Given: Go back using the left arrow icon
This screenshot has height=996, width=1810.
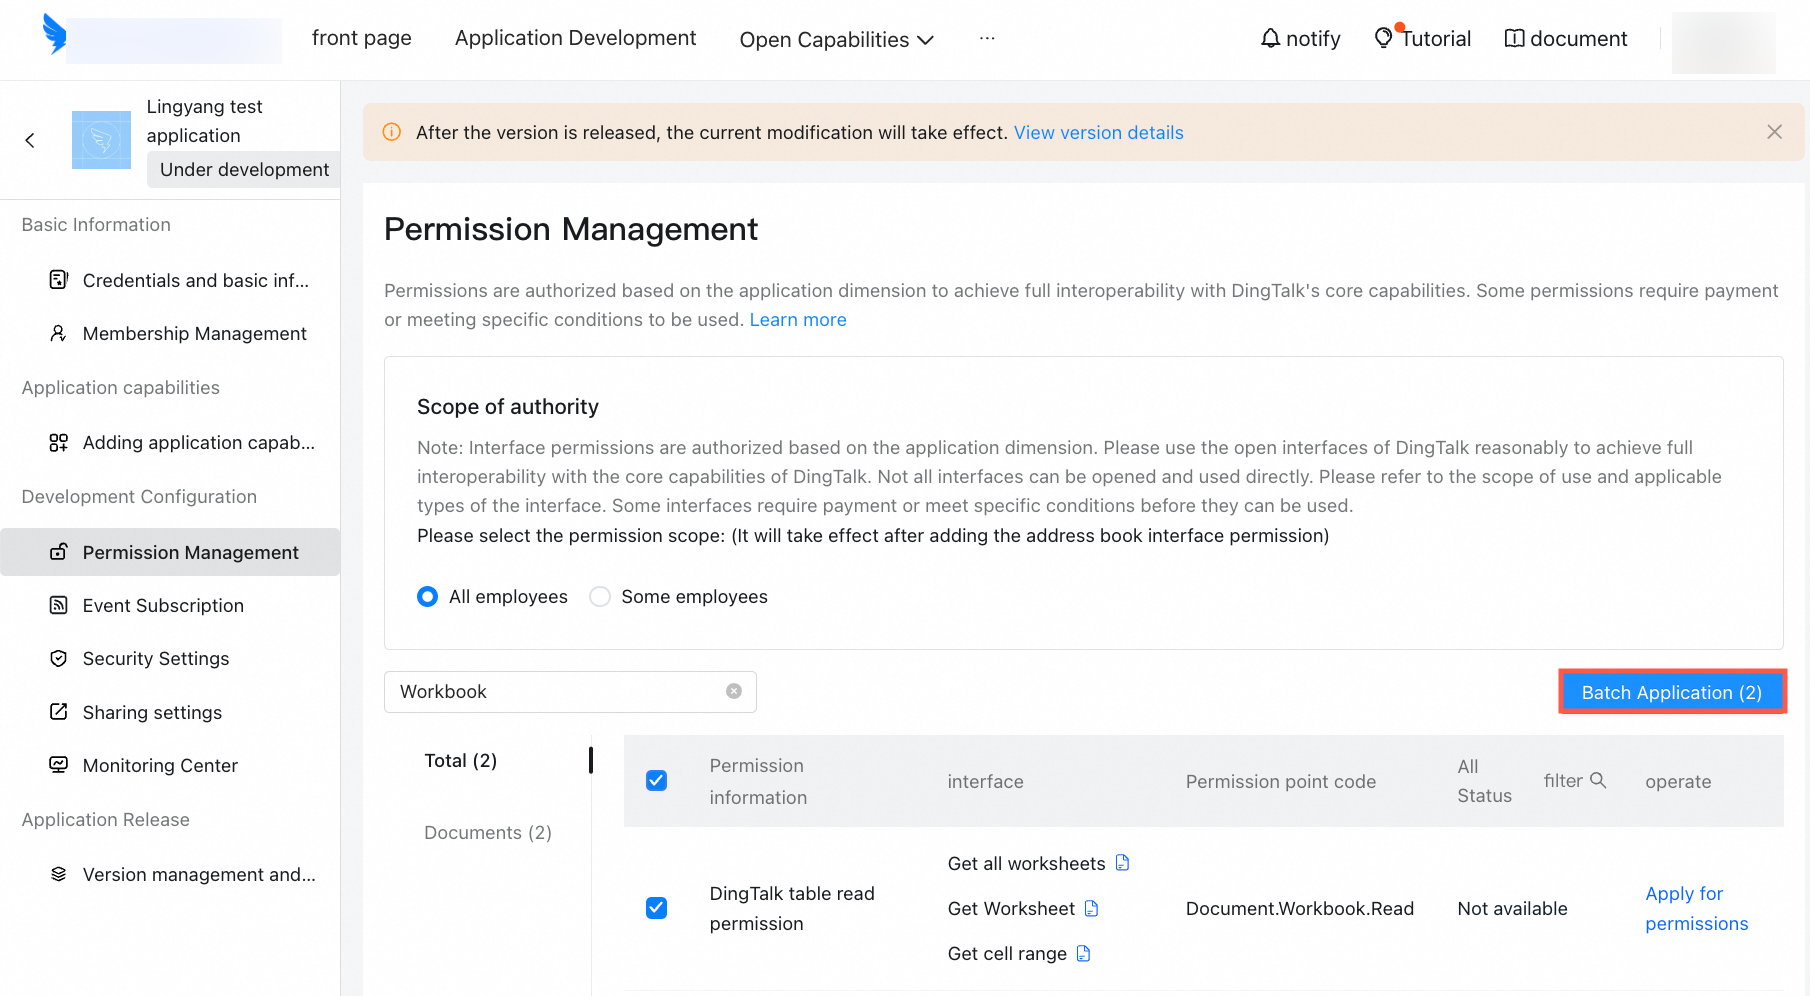Looking at the screenshot, I should pyautogui.click(x=30, y=140).
